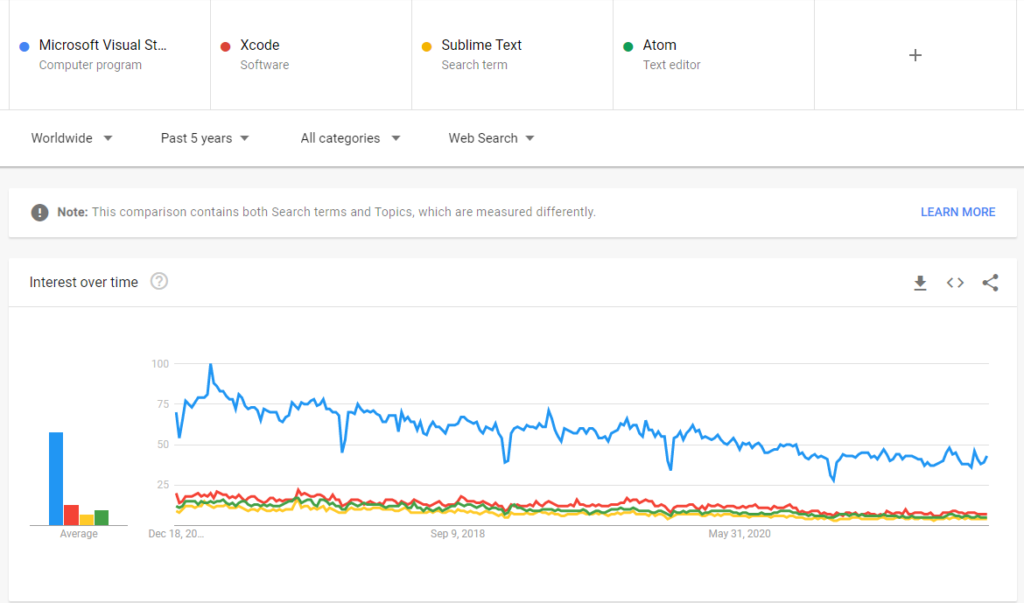
Task: Select the blue average bar
Action: 56,478
